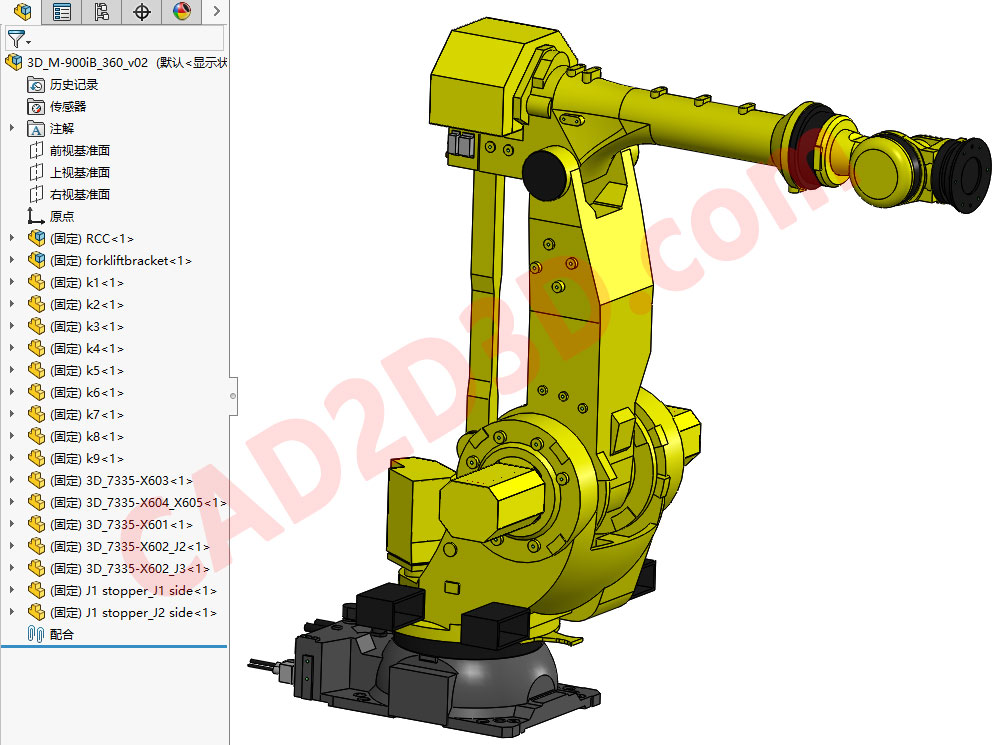Select the 前视基准面 front plane
1004x745 pixels.
pos(80,150)
